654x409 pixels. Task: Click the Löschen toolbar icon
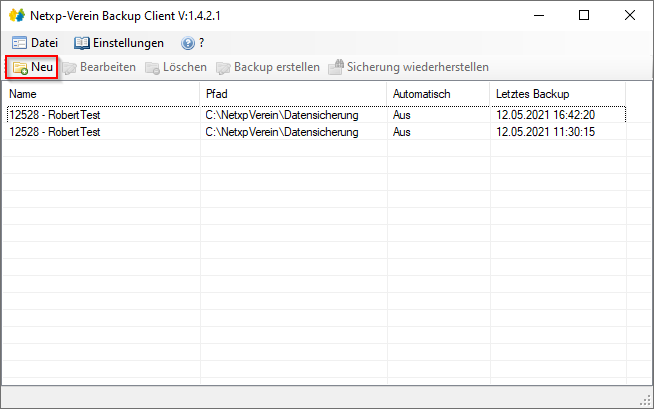pyautogui.click(x=152, y=68)
